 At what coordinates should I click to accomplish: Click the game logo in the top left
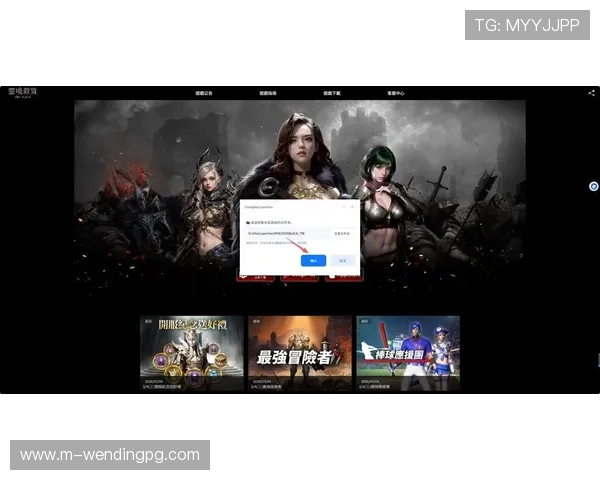point(22,93)
